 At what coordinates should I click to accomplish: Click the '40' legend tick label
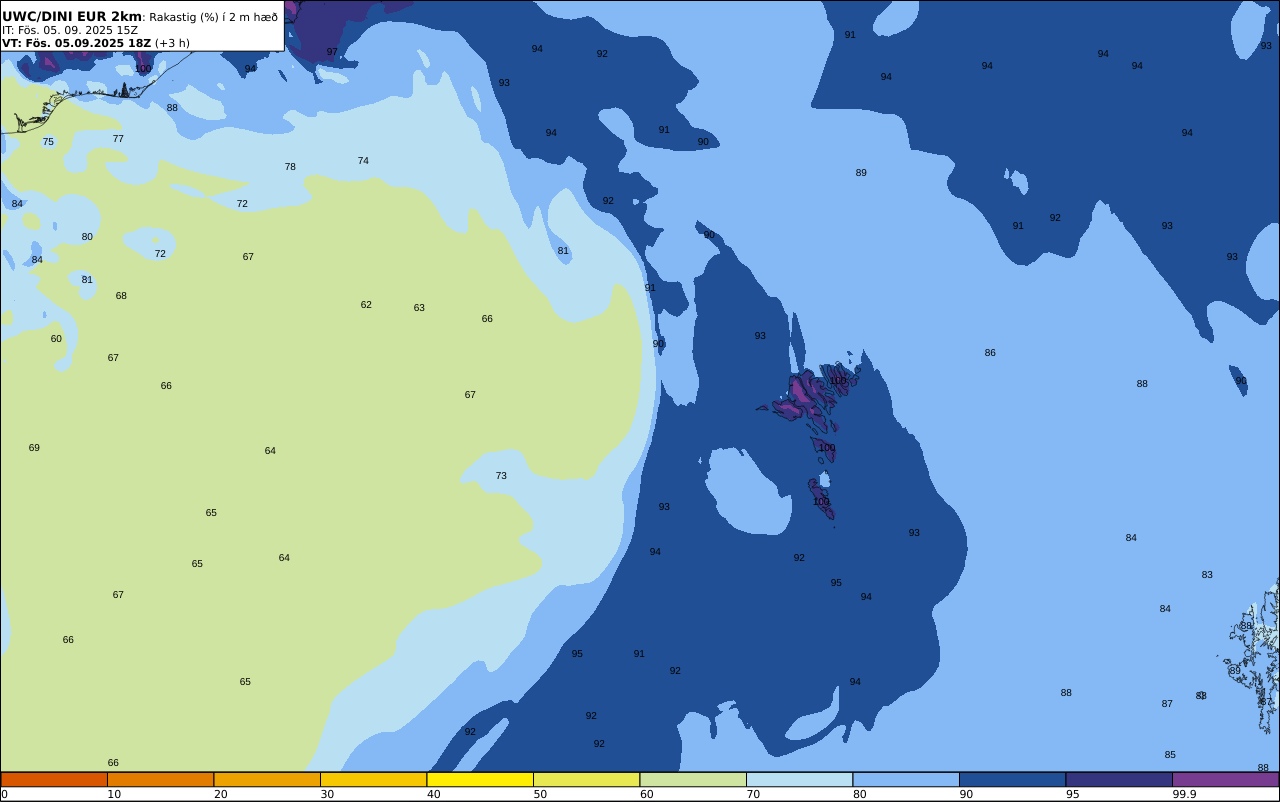click(x=433, y=794)
